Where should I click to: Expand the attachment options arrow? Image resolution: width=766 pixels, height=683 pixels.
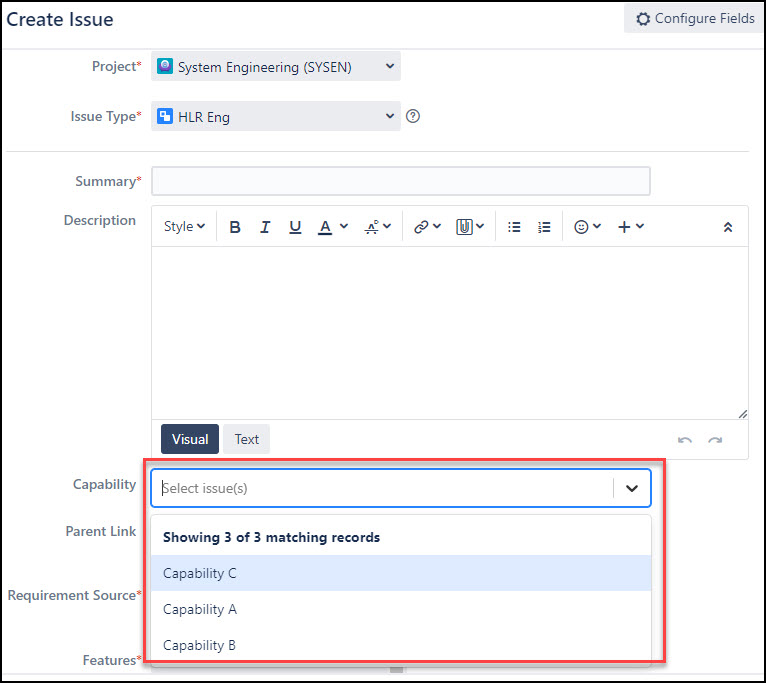point(480,226)
